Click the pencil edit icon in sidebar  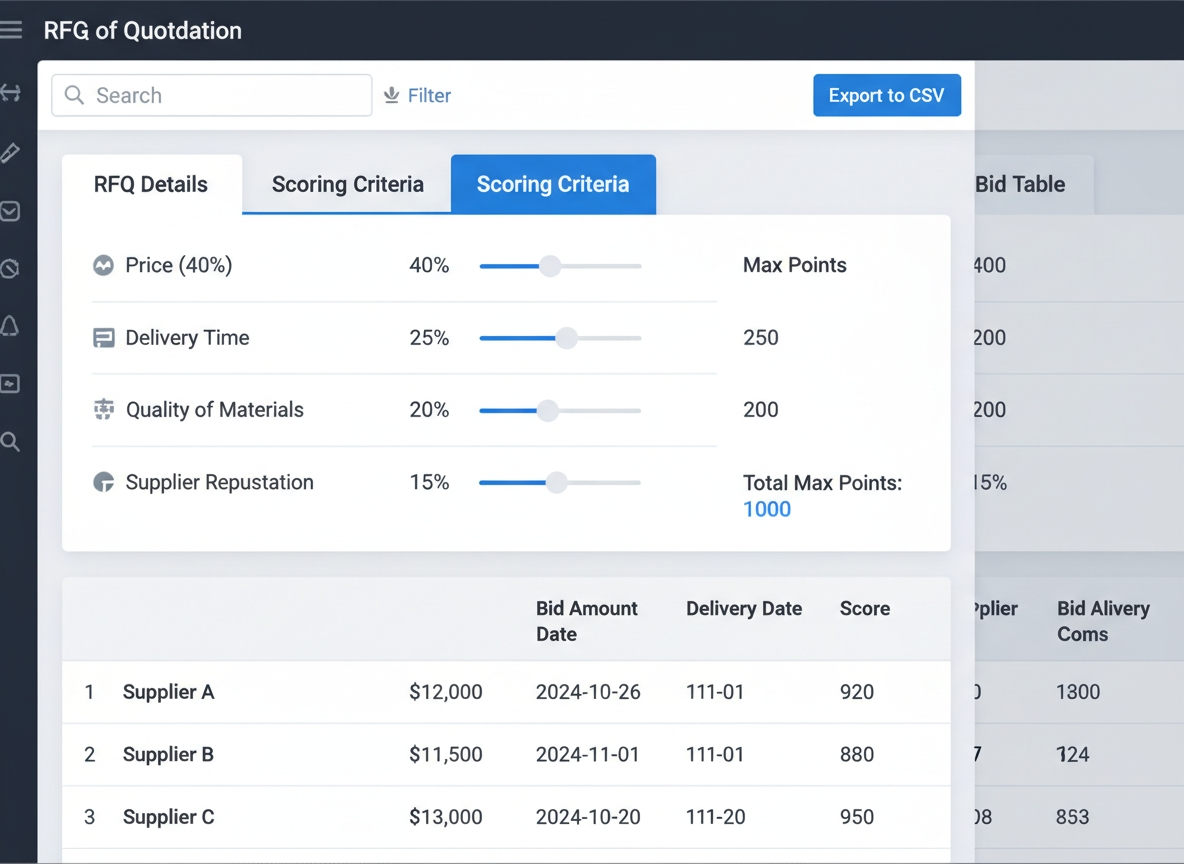(10, 153)
